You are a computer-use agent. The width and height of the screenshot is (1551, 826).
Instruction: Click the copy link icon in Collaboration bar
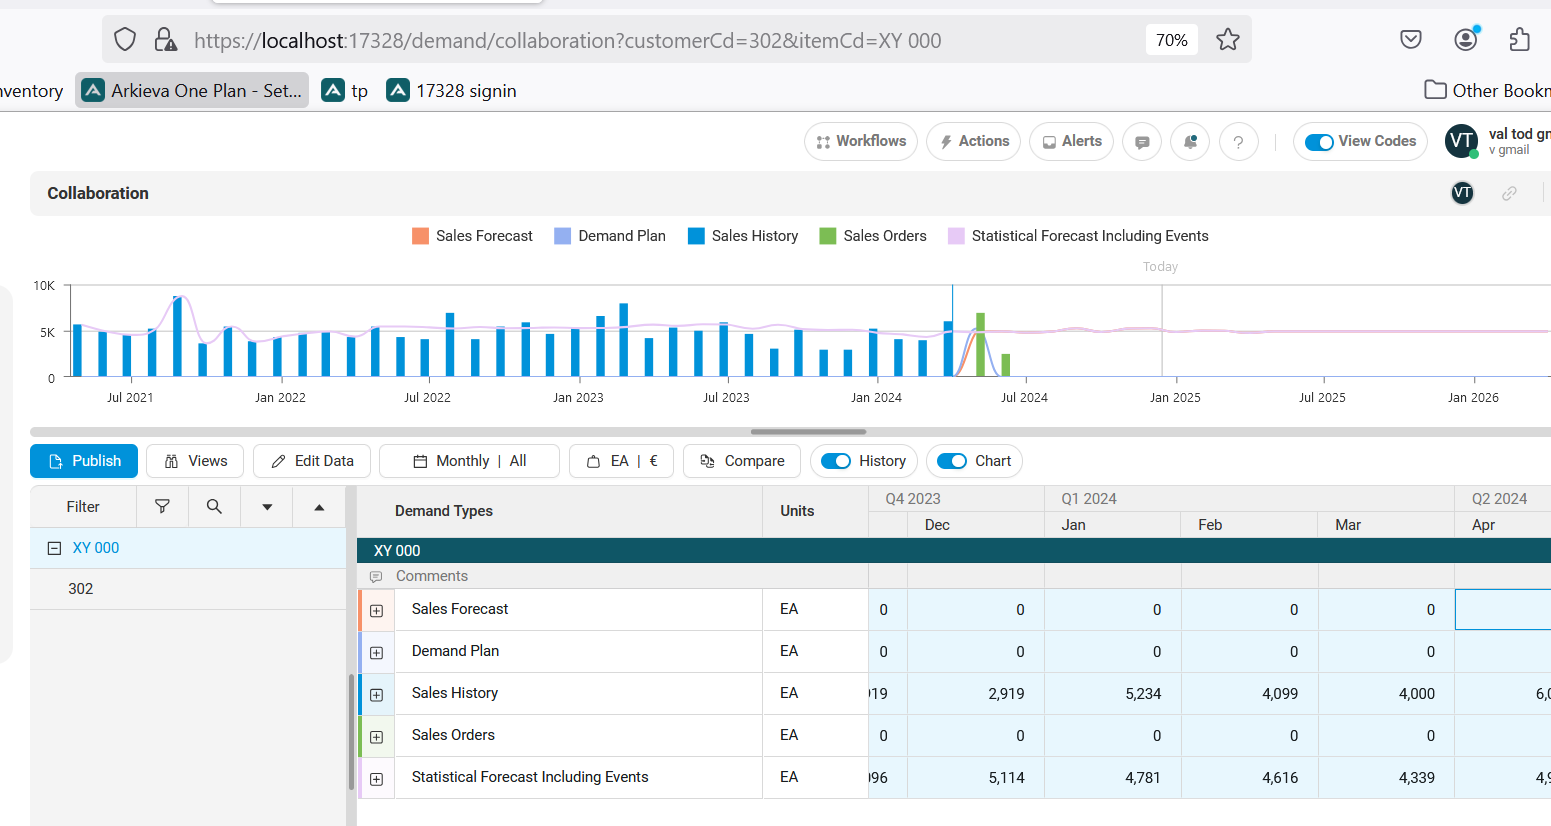[1509, 194]
